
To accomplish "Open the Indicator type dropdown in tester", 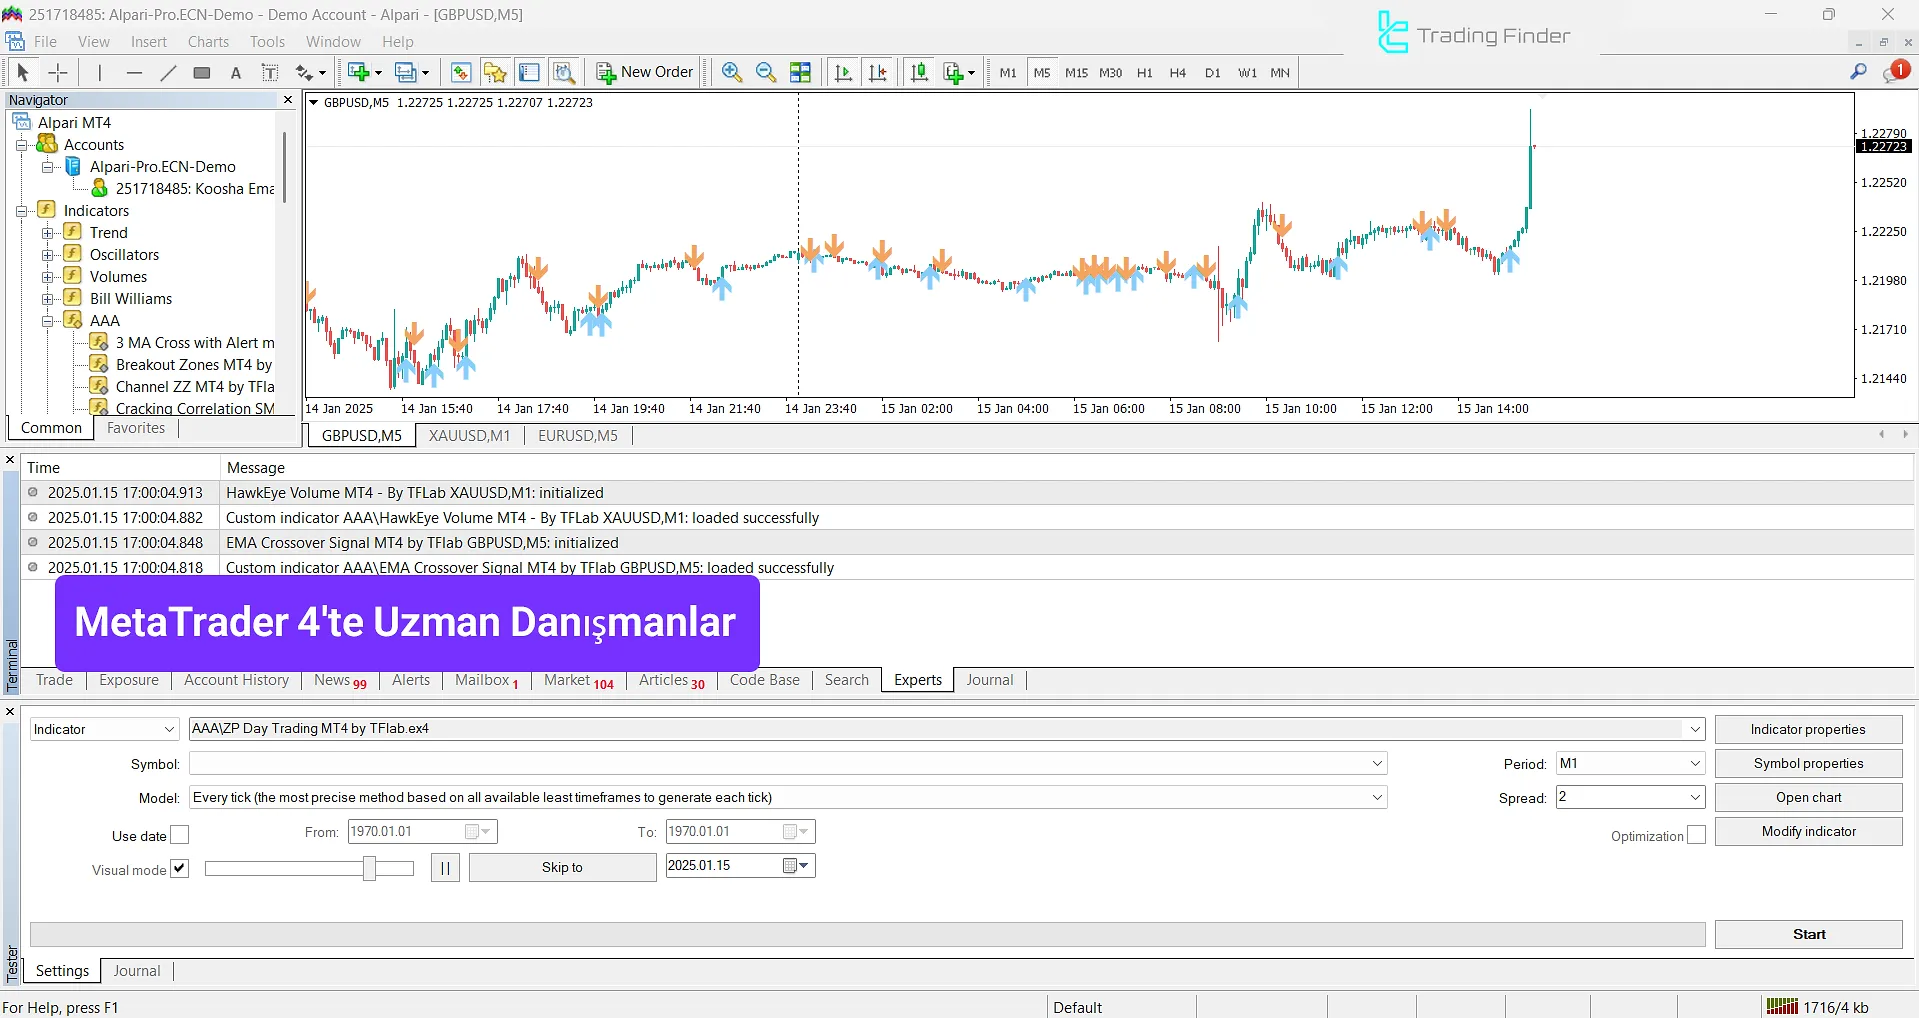I will click(104, 729).
